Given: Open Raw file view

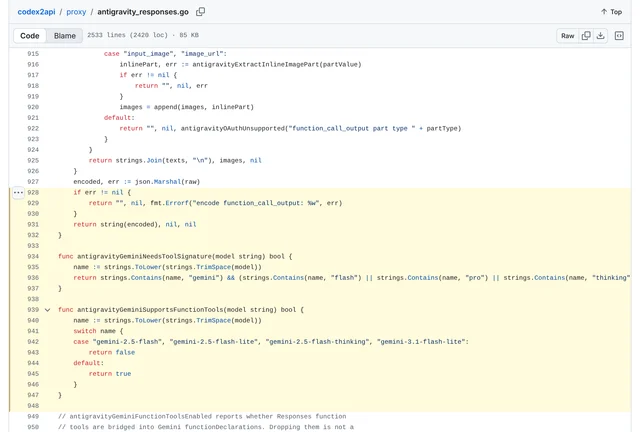Looking at the screenshot, I should [567, 36].
